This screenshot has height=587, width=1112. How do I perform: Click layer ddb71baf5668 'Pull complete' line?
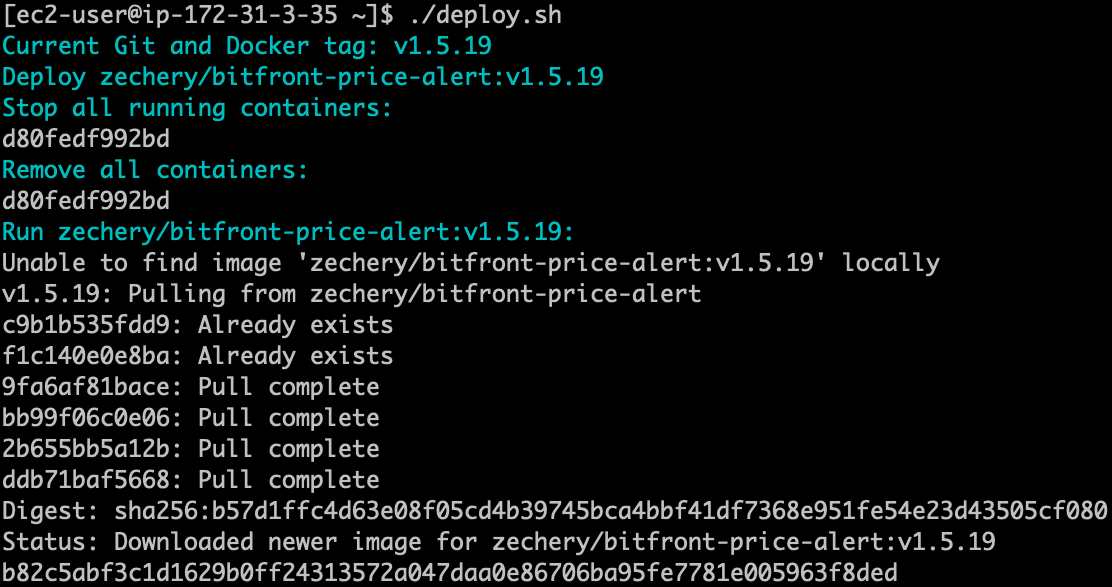pos(190,480)
